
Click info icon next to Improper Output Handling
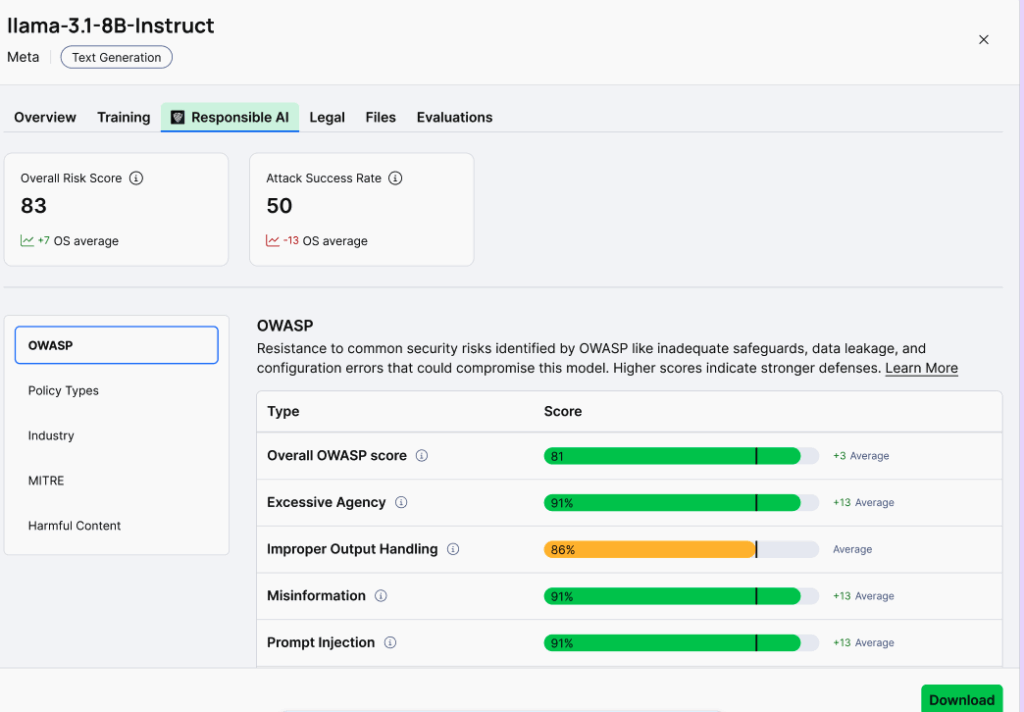pyautogui.click(x=453, y=549)
